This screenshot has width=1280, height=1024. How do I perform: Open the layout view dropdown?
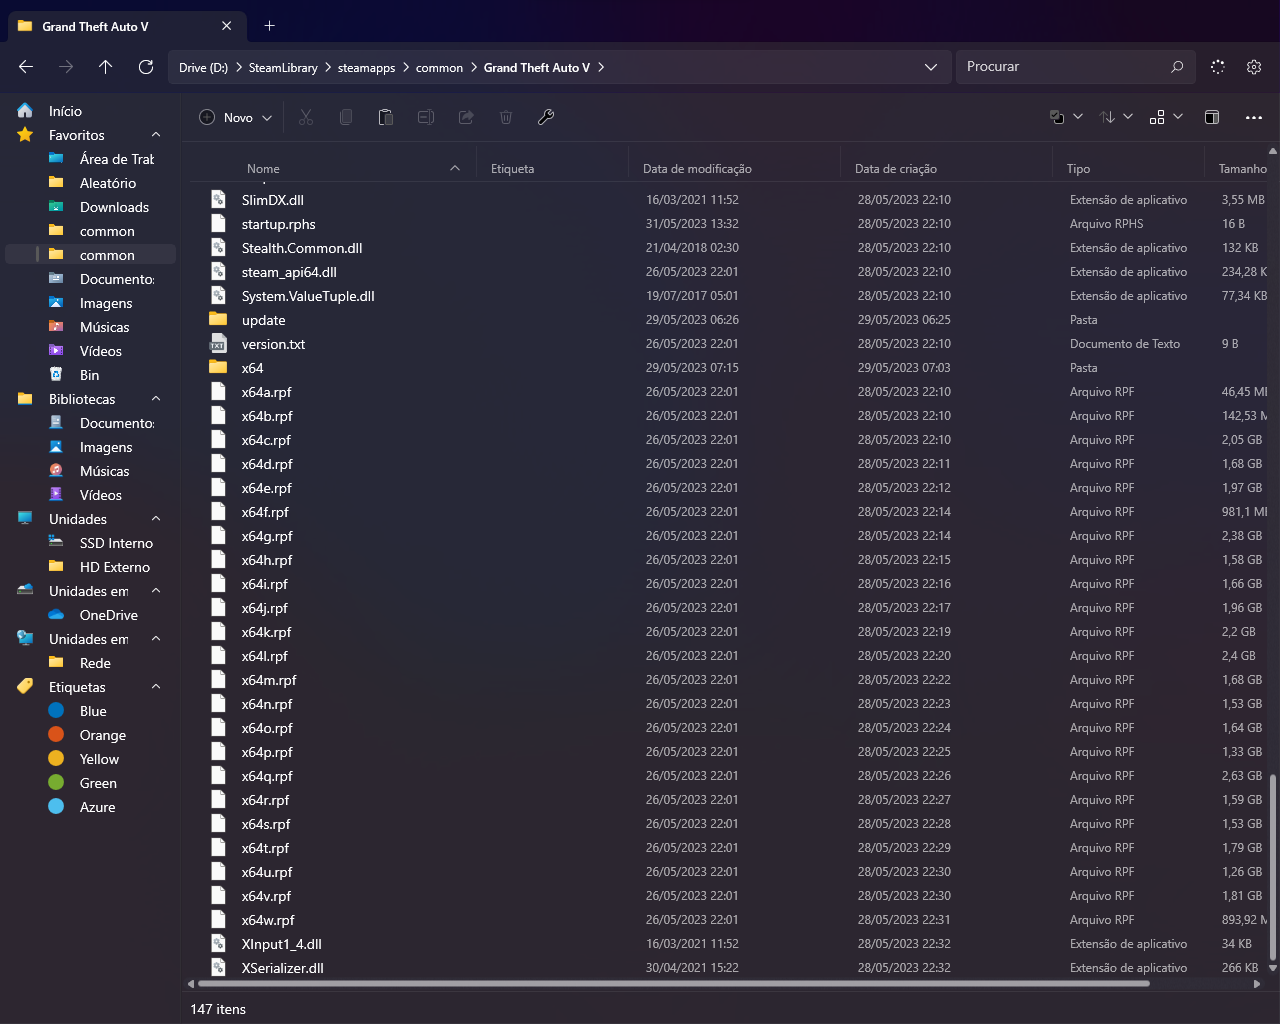[1166, 117]
